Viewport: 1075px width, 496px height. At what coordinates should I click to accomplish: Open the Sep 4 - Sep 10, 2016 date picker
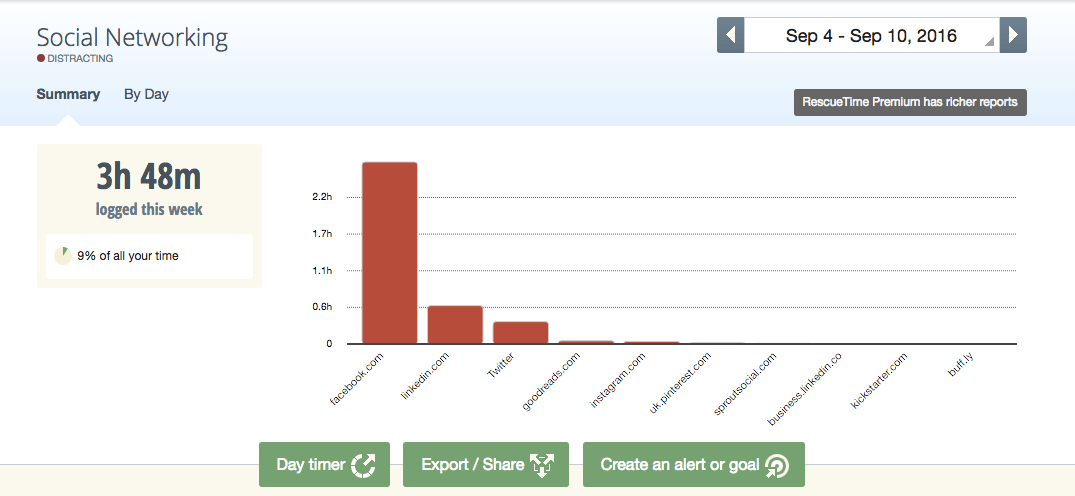pos(871,36)
